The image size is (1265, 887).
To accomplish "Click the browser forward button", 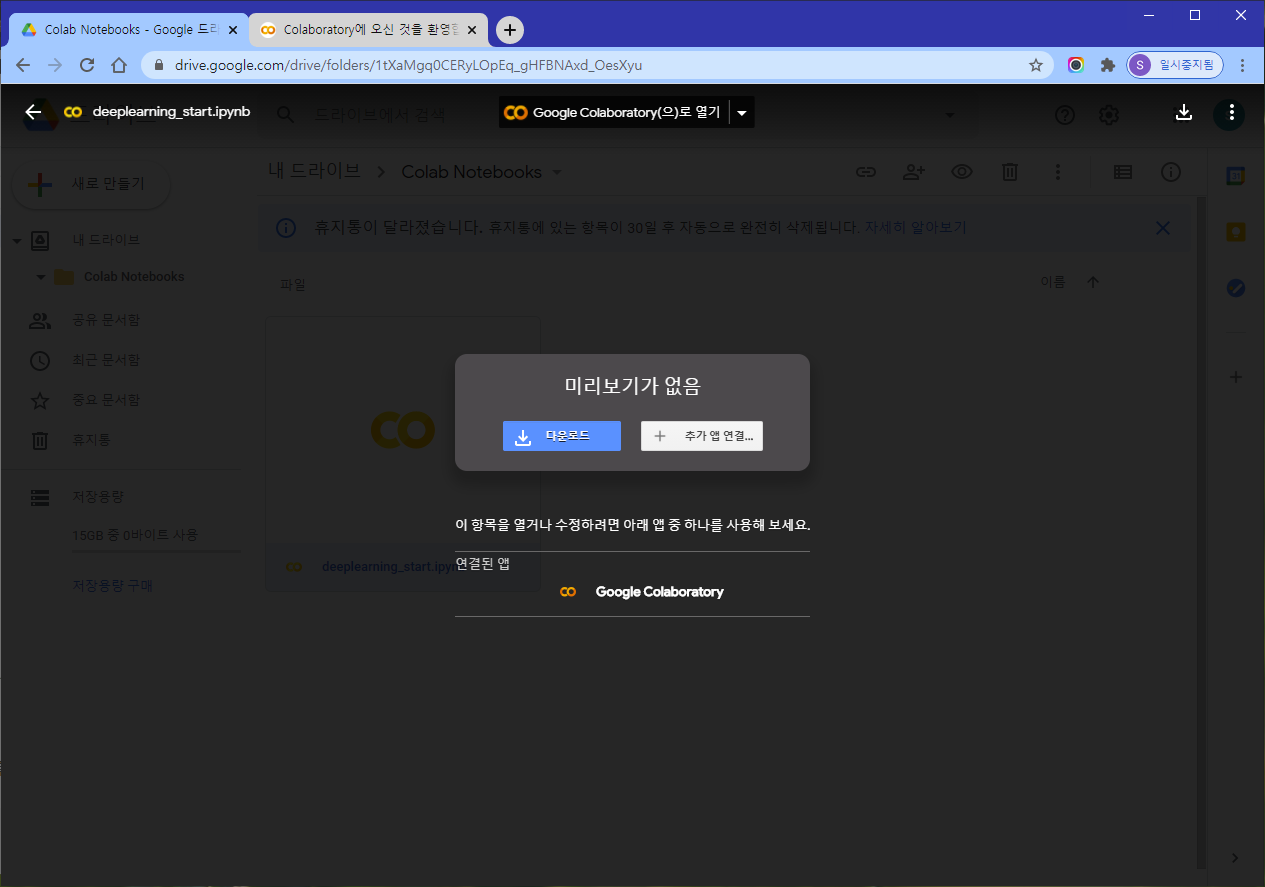I will (x=55, y=65).
